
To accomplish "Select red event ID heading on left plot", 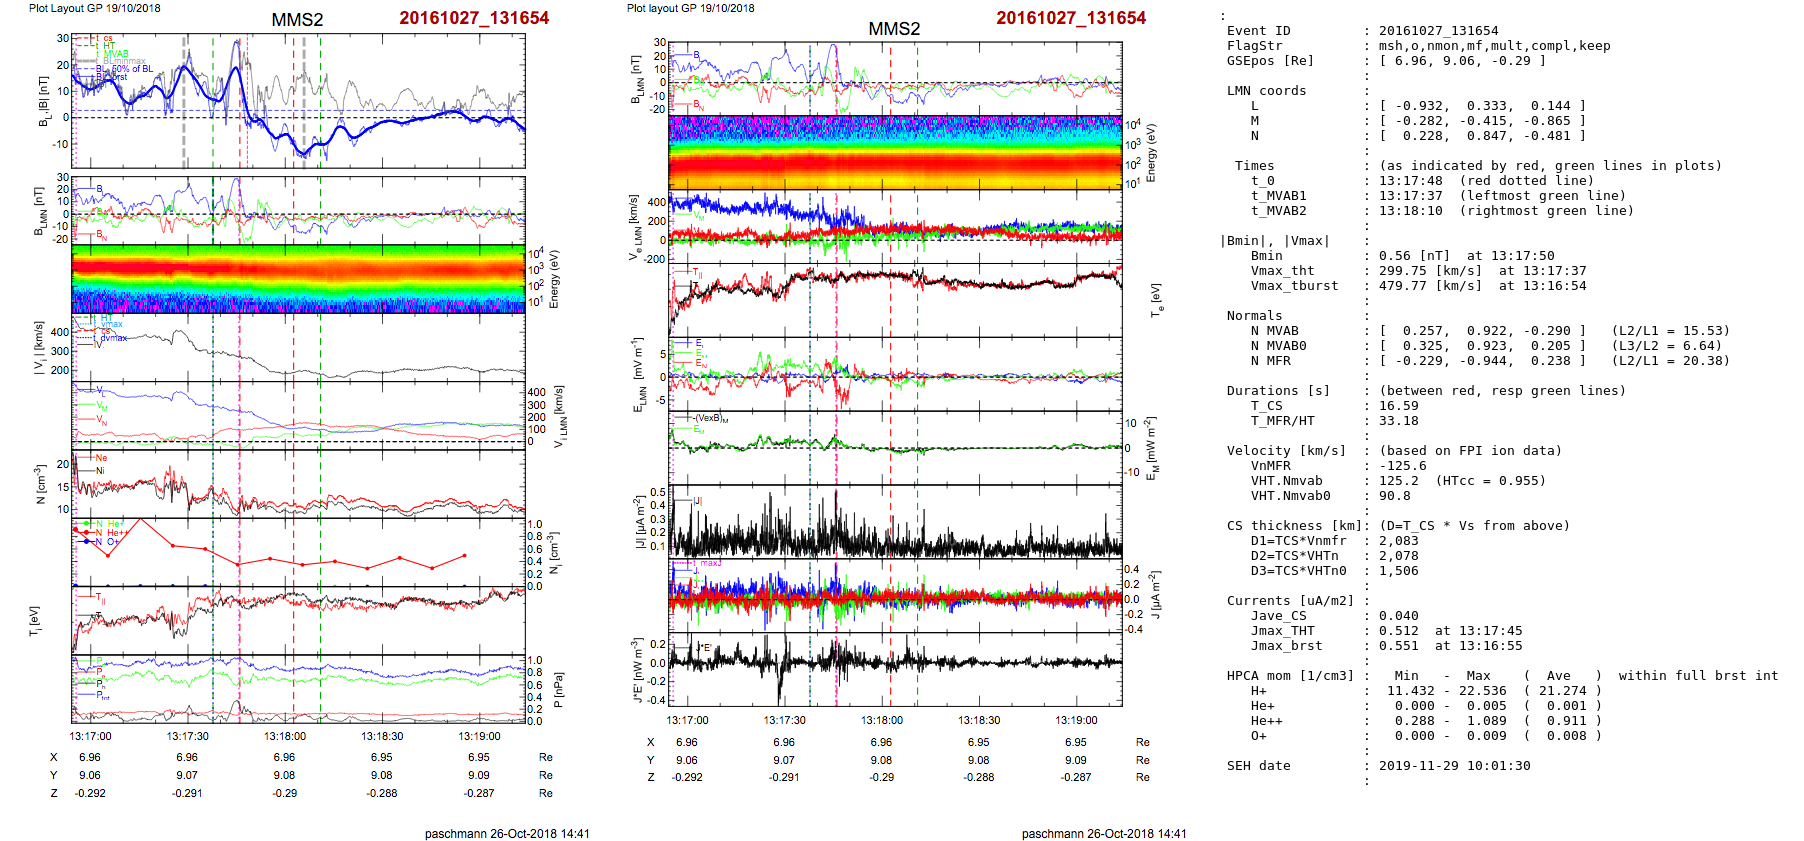I will pos(474,18).
